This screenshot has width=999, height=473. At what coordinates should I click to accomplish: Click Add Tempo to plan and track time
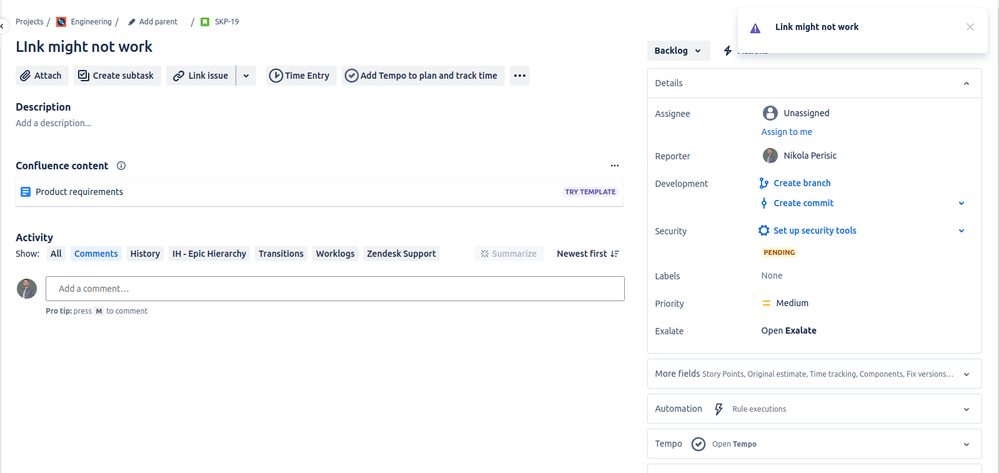pyautogui.click(x=423, y=75)
